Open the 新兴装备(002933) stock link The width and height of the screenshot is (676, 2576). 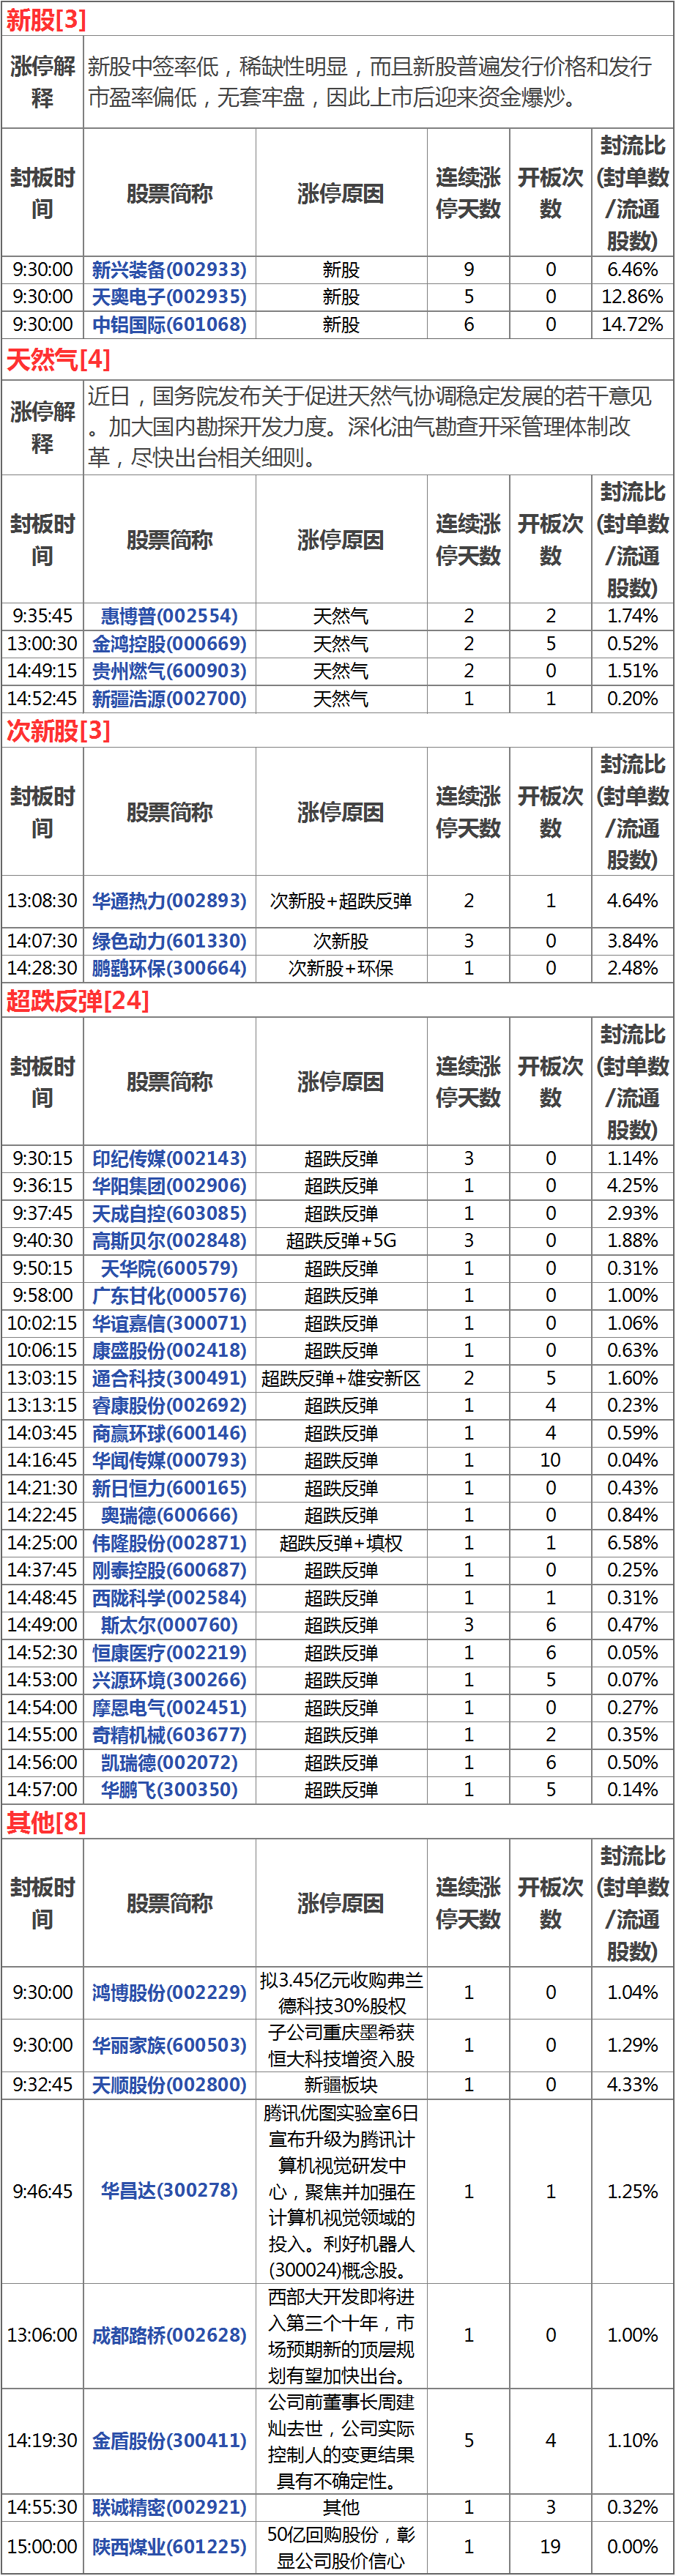coord(169,270)
